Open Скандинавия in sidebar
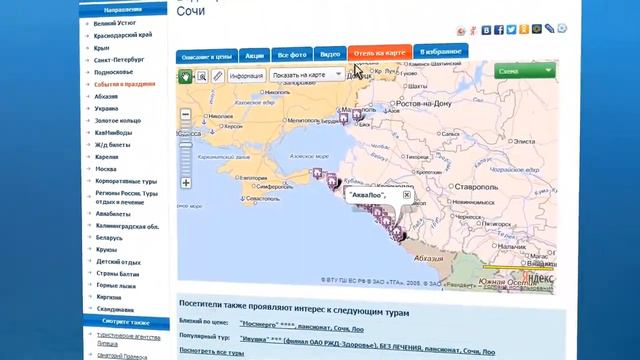Image resolution: width=640 pixels, height=360 pixels. (116, 309)
